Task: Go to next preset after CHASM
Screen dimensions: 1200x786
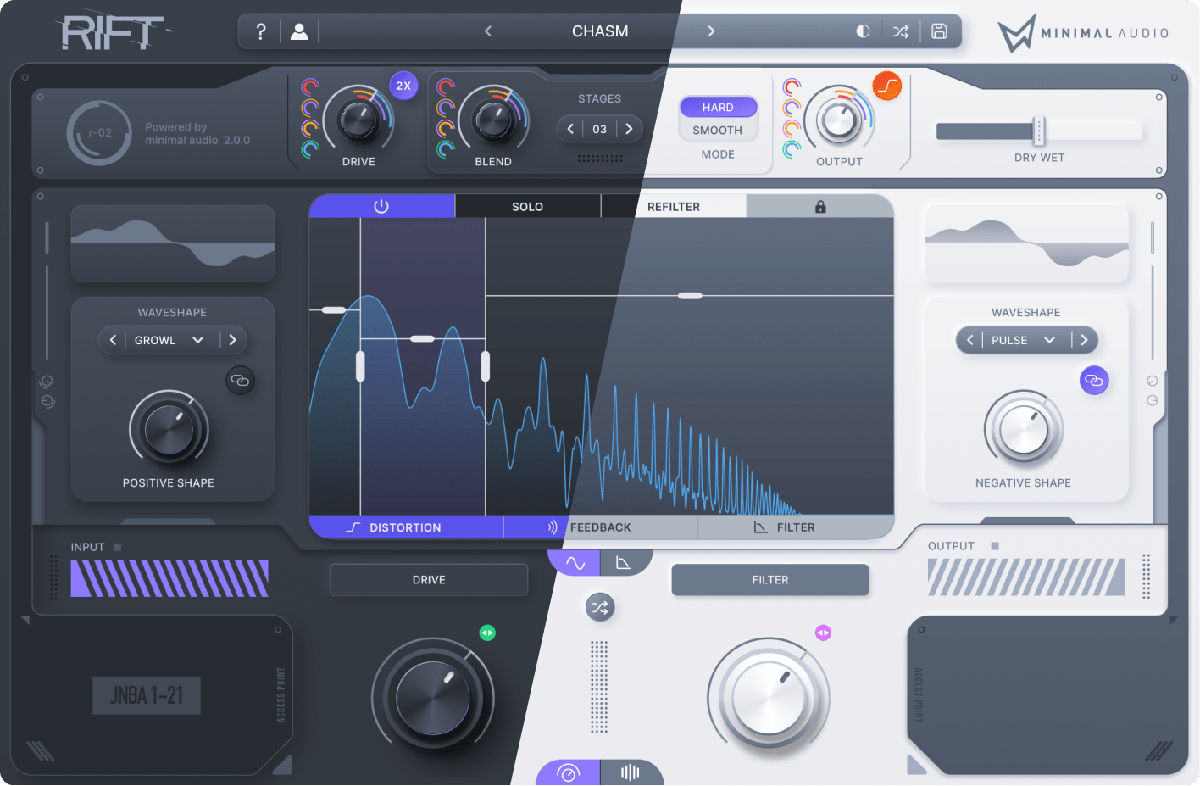Action: coord(711,31)
